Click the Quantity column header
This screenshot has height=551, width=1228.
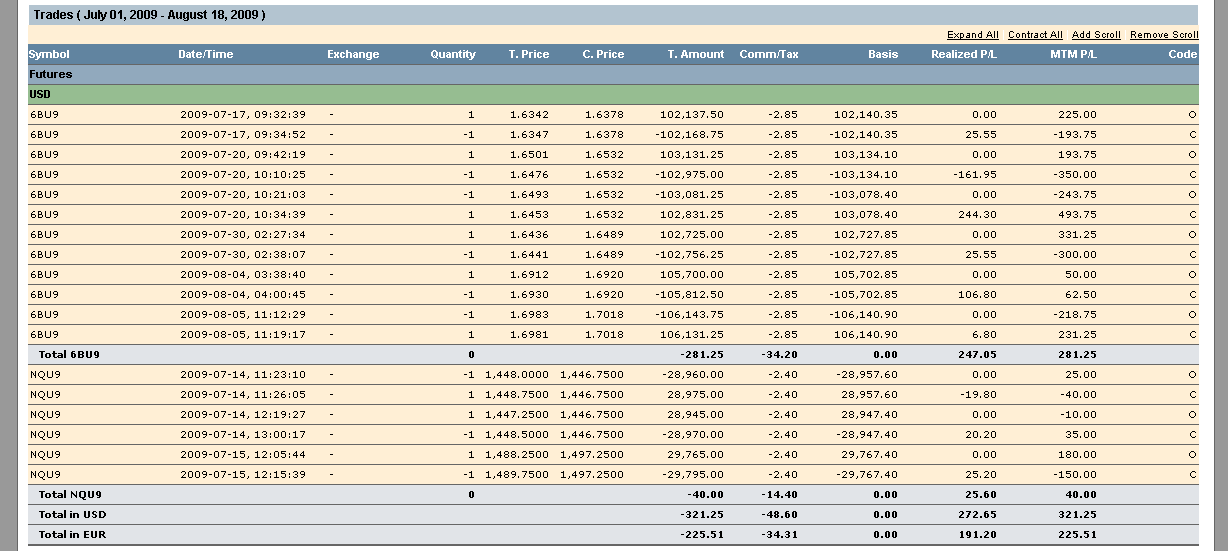(x=453, y=54)
